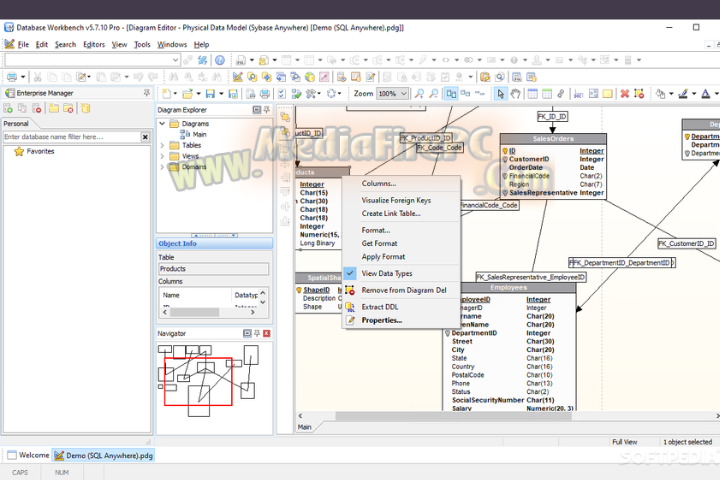Choose Create Link Table... from context menu

(391, 214)
